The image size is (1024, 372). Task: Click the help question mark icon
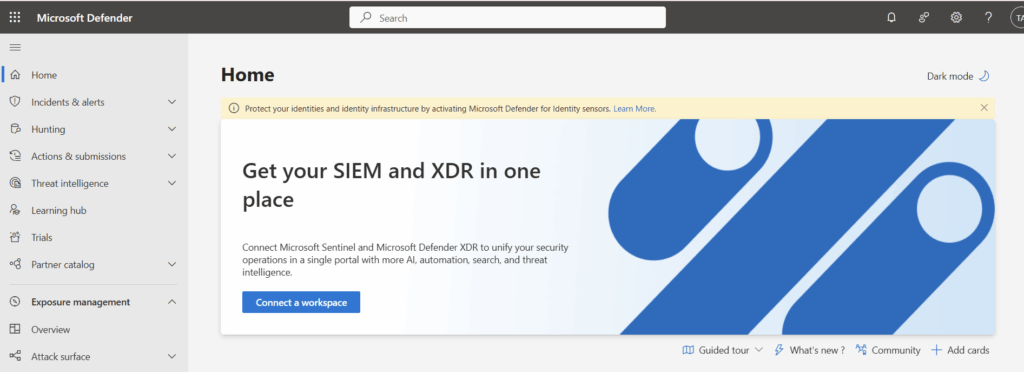[989, 18]
